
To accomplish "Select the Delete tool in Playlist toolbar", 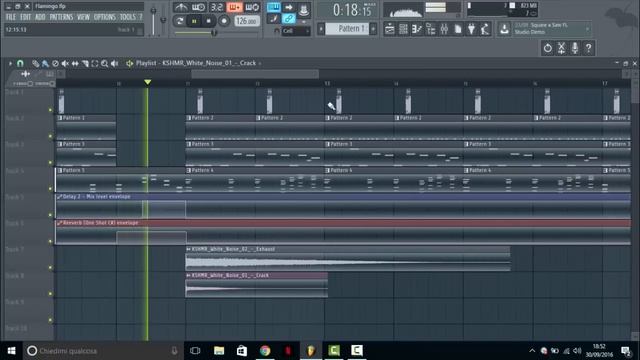I will [x=55, y=63].
